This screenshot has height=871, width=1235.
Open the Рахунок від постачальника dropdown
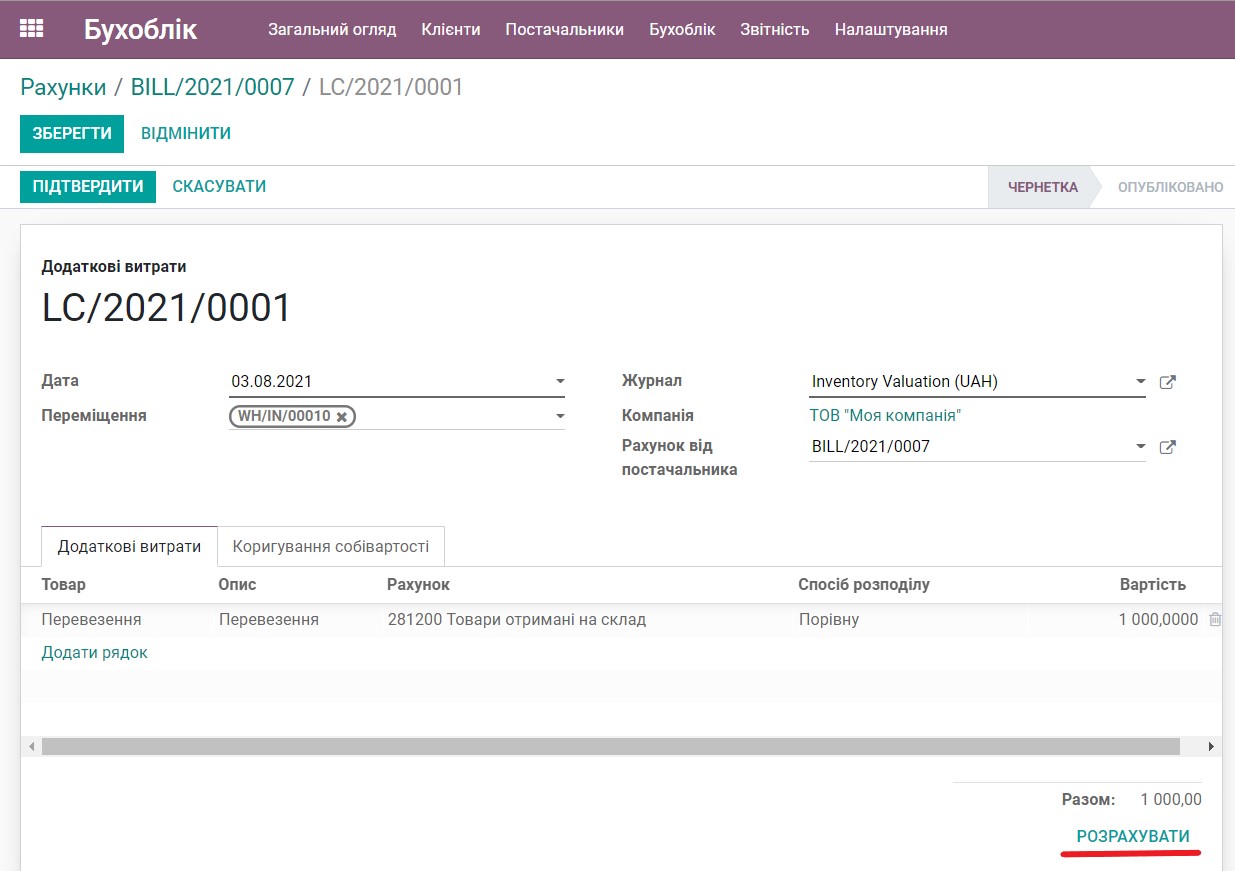[x=1140, y=446]
